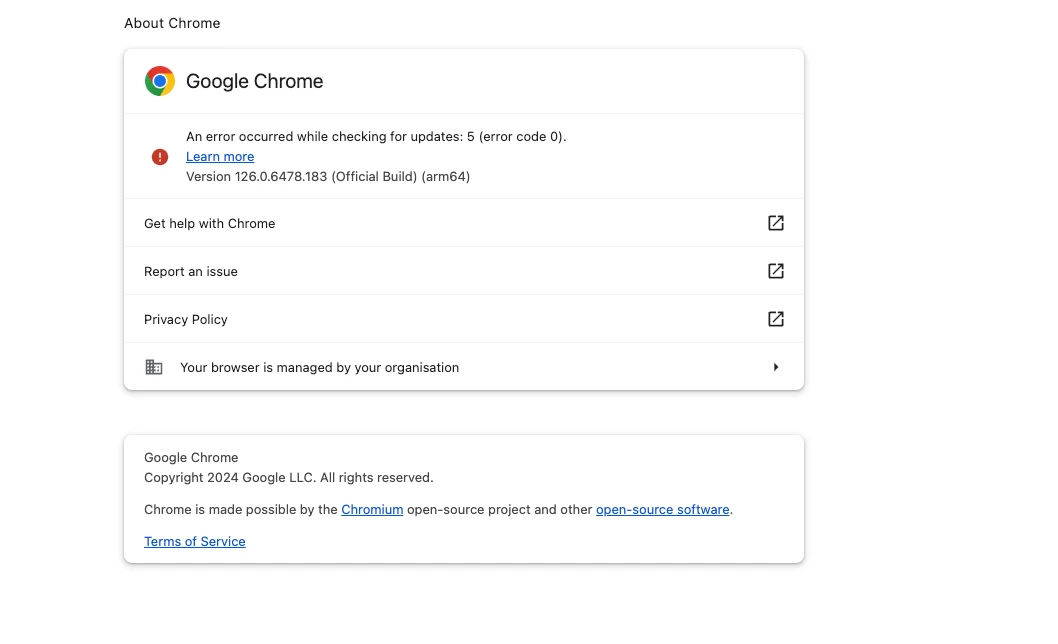1058x644 pixels.
Task: Click the Copyright 2024 Google LLC text
Action: (x=288, y=477)
